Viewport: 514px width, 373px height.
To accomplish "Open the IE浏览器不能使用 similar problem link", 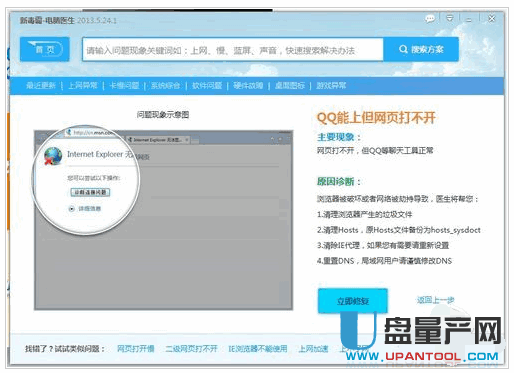I will (x=258, y=349).
